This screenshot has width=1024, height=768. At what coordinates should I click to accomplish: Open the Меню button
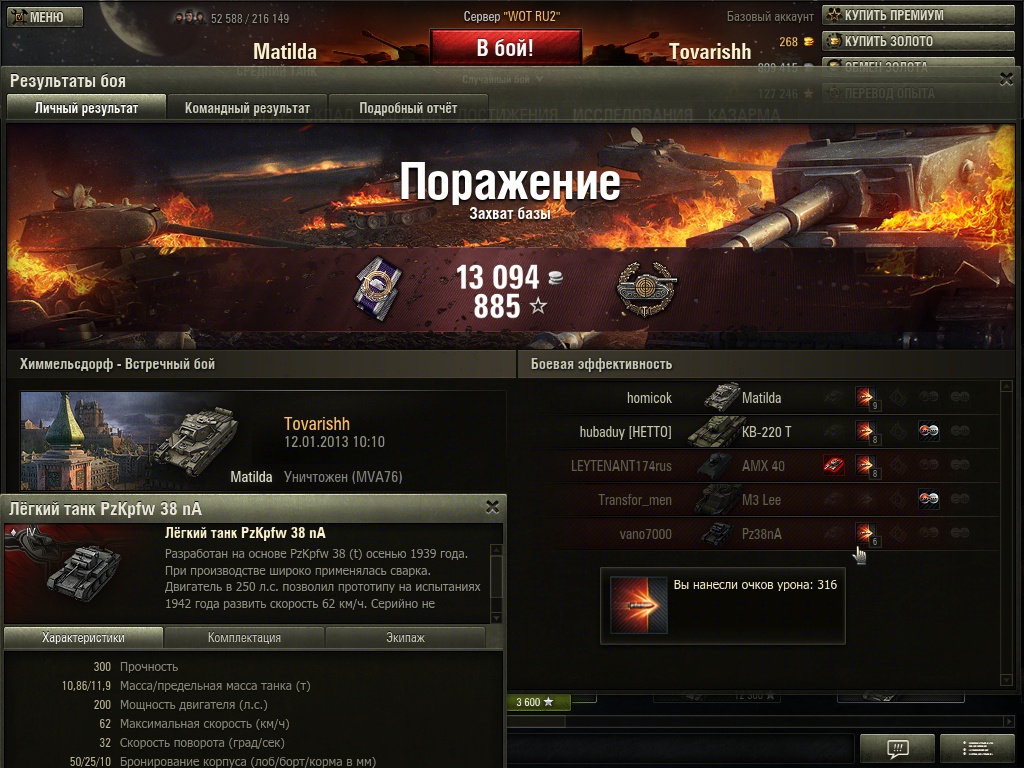tap(45, 17)
